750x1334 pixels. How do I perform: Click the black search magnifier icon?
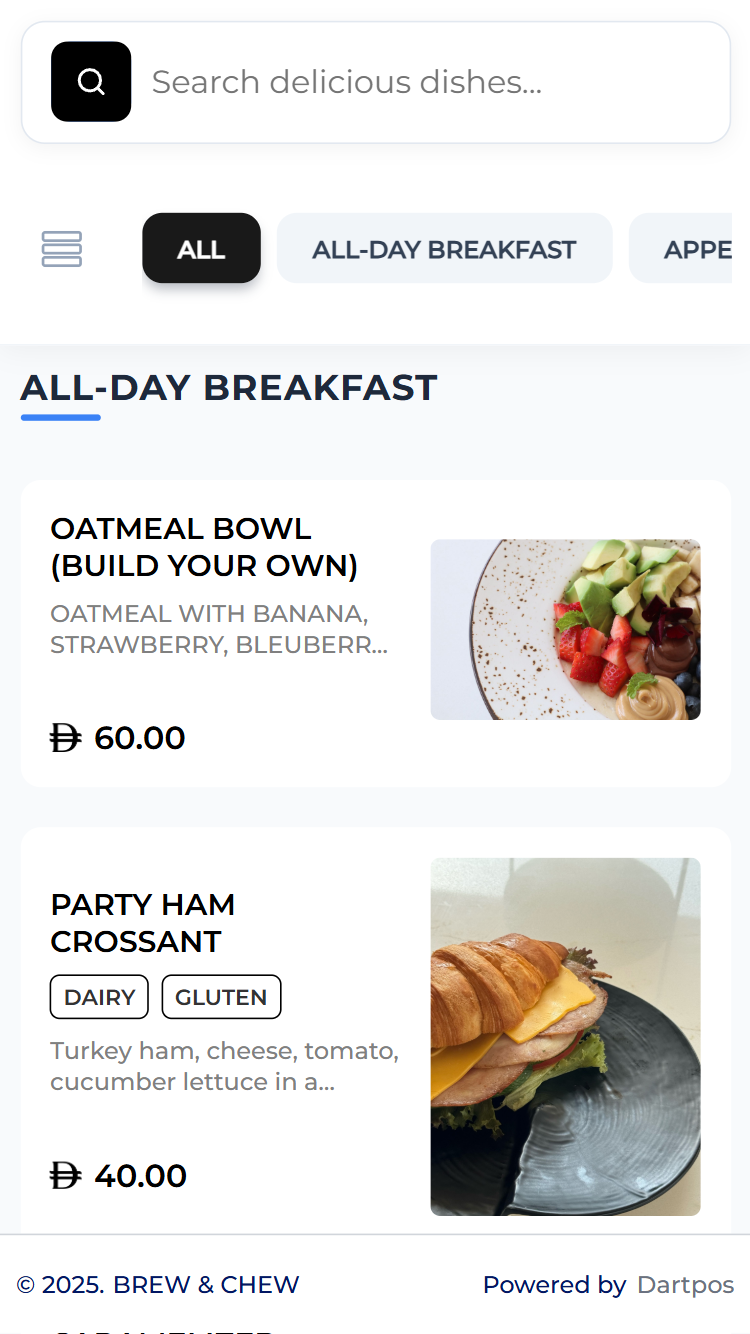(91, 82)
